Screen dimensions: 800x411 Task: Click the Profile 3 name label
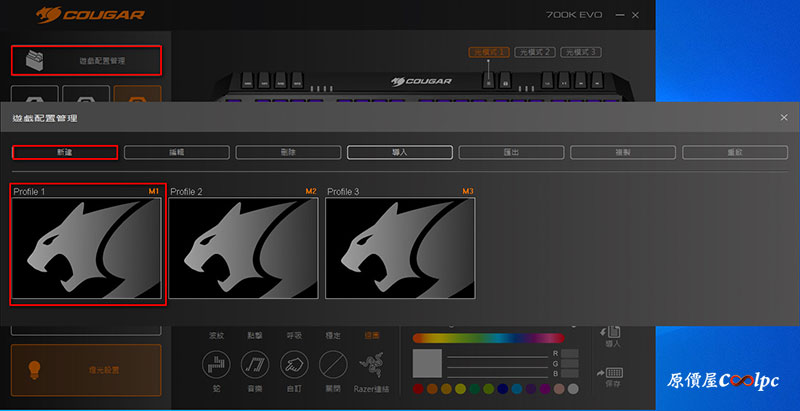(343, 192)
